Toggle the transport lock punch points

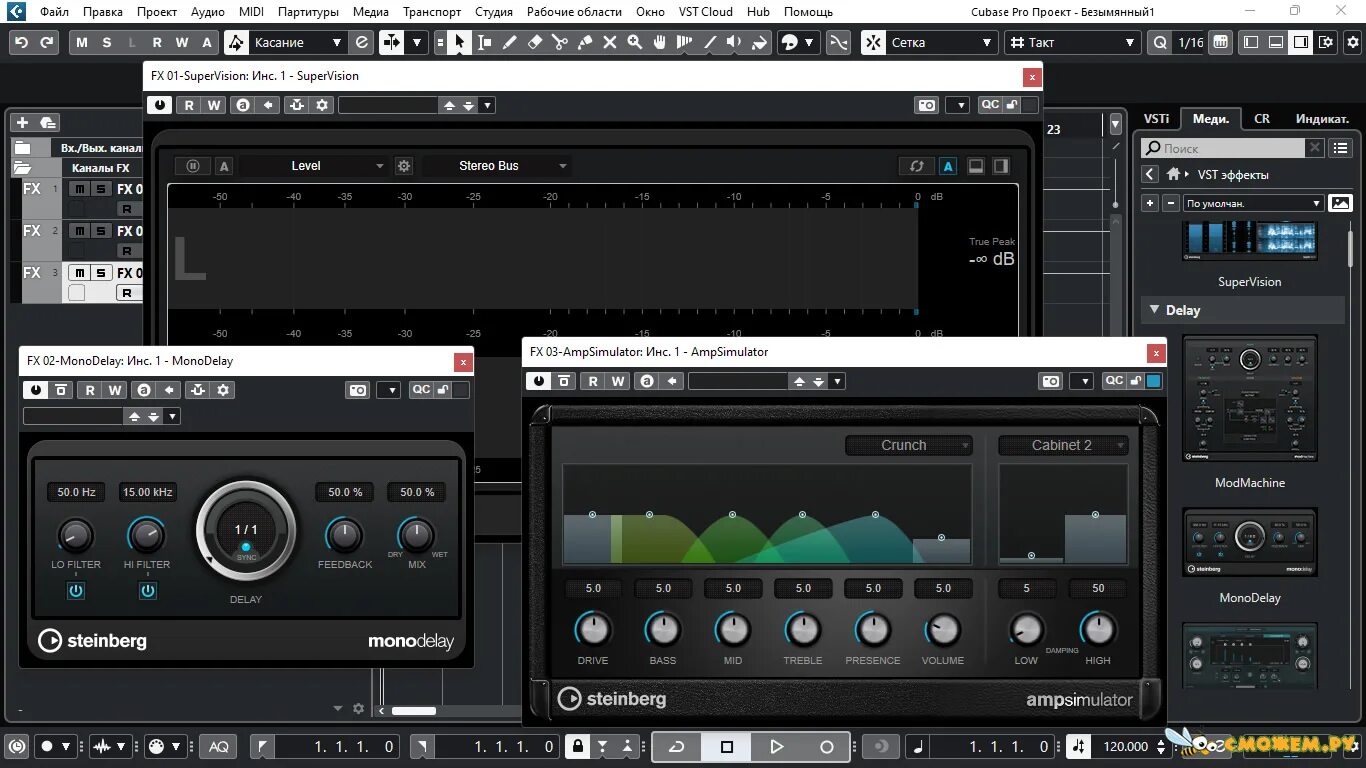[577, 746]
